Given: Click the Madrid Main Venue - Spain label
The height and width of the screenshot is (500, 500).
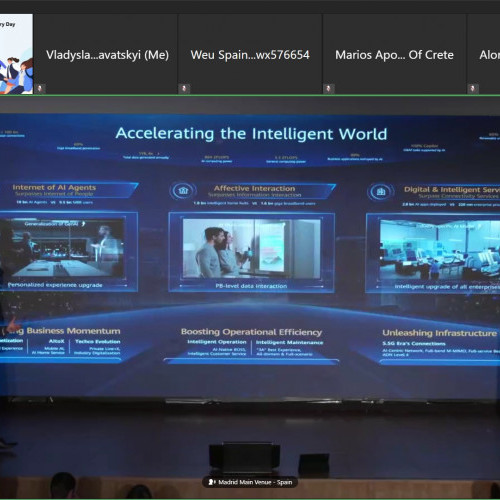Looking at the screenshot, I should [x=255, y=482].
